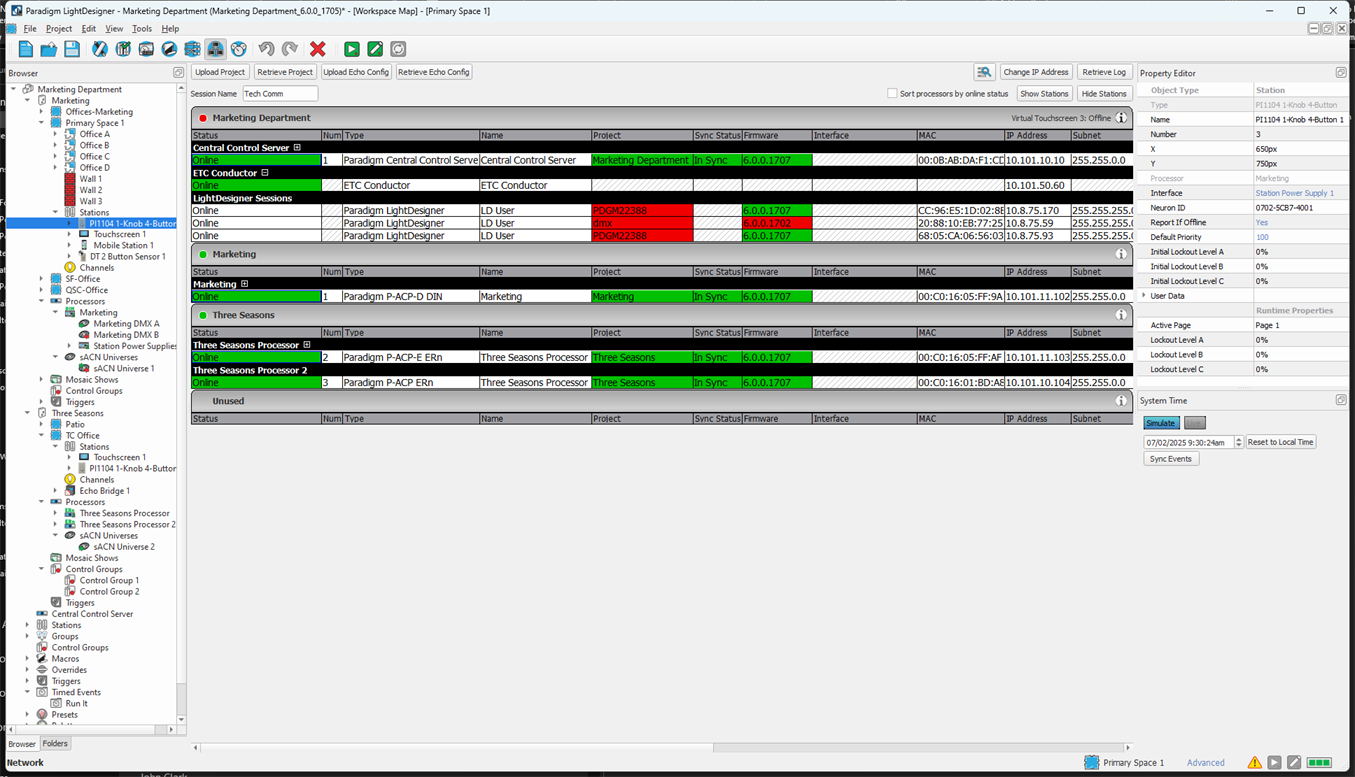Open project using the folder icon
The height and width of the screenshot is (777, 1355).
tap(48, 49)
